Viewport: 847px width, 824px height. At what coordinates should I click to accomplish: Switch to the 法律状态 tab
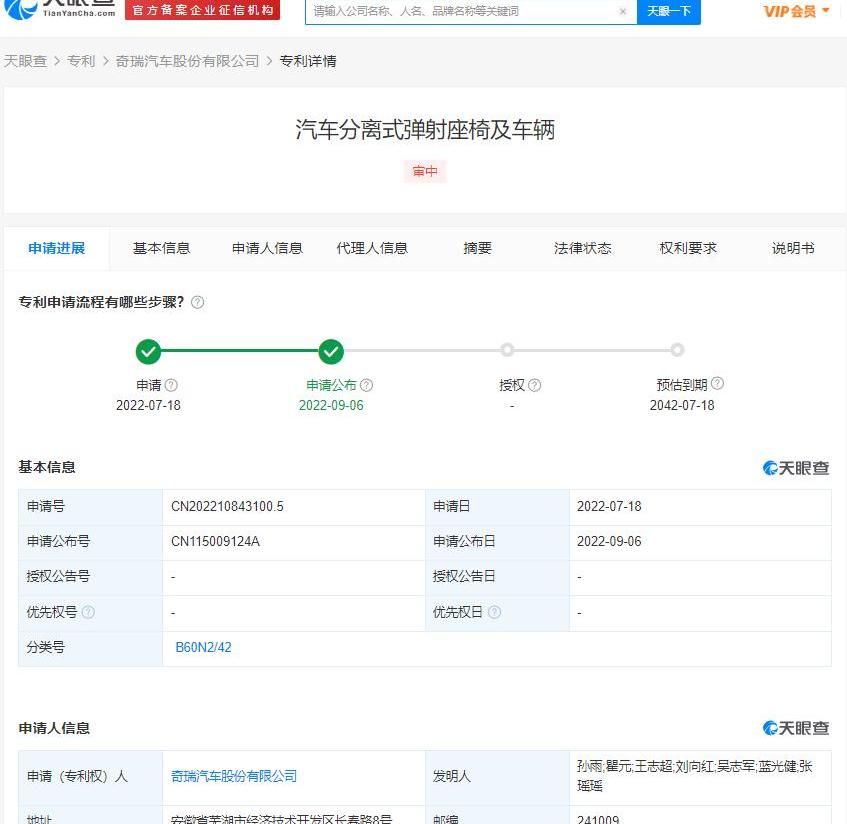(583, 249)
